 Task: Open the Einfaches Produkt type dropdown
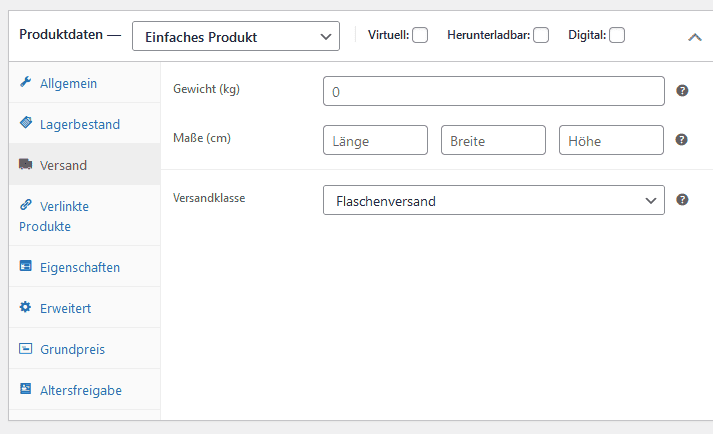pyautogui.click(x=235, y=37)
